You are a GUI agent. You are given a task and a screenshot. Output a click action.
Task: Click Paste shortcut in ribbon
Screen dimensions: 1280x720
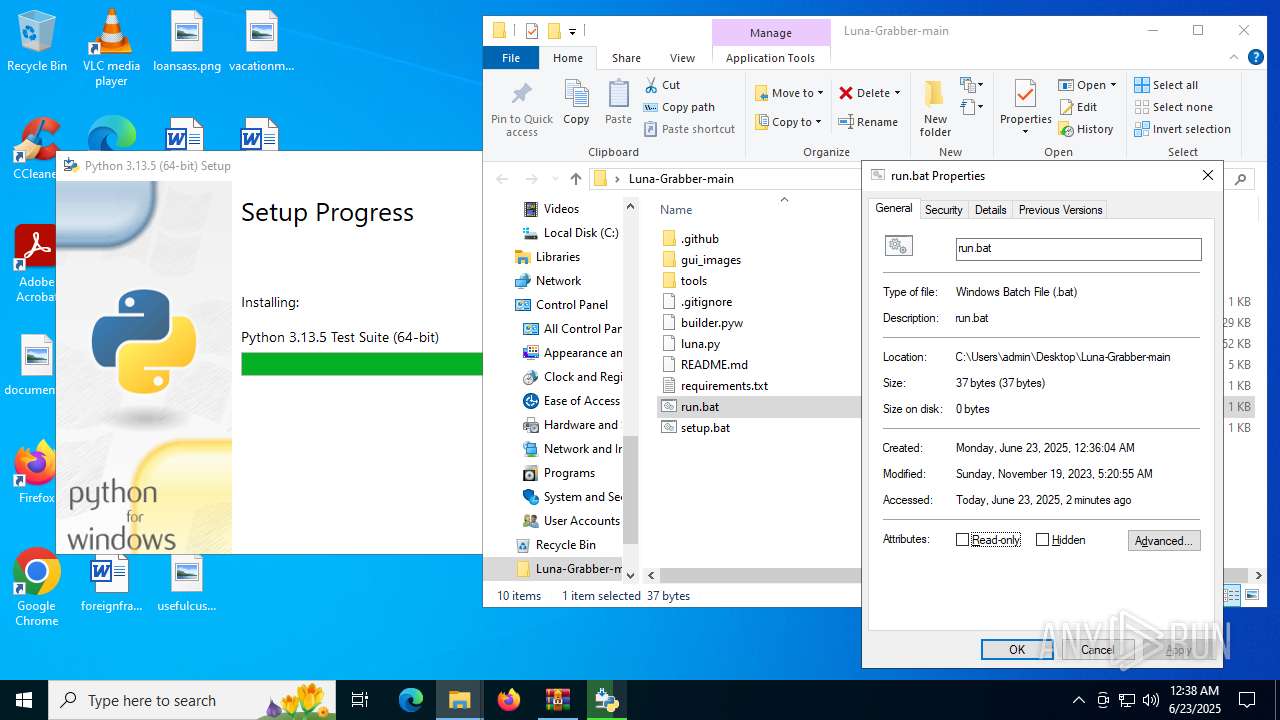pos(689,129)
